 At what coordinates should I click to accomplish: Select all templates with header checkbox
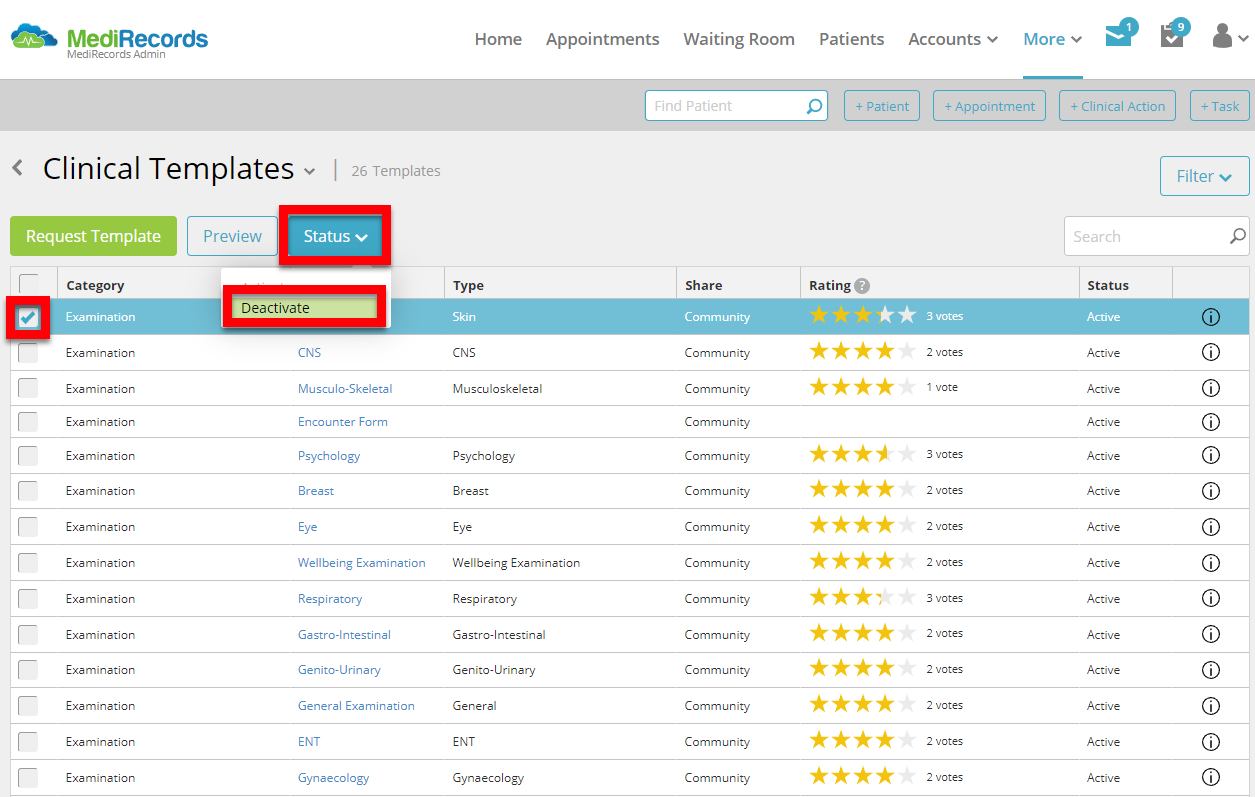coord(28,284)
